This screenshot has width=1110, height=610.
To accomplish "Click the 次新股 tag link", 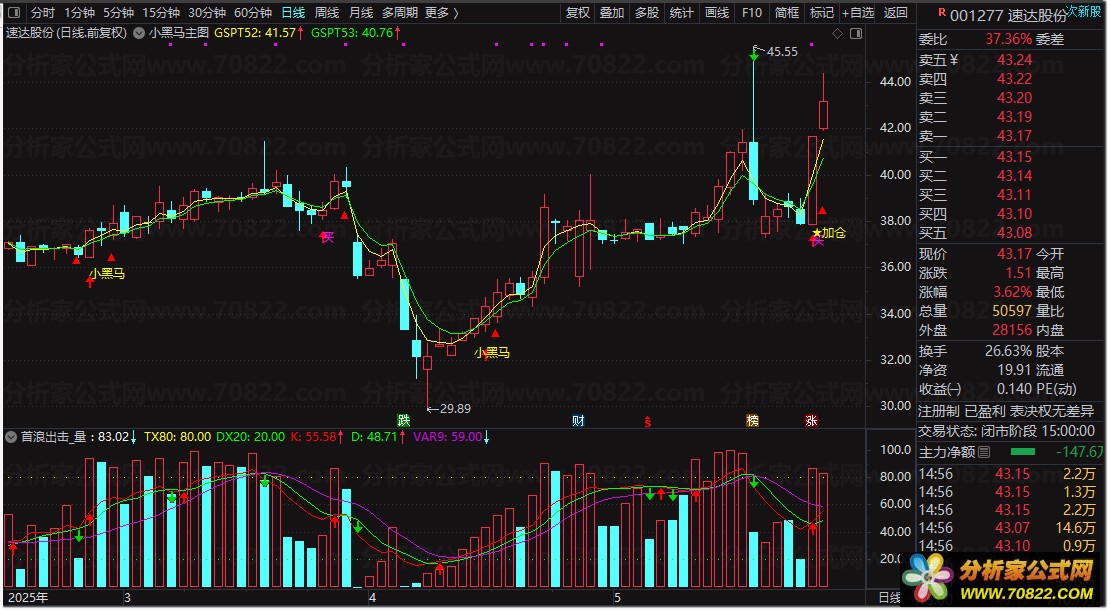I will click(x=1084, y=11).
